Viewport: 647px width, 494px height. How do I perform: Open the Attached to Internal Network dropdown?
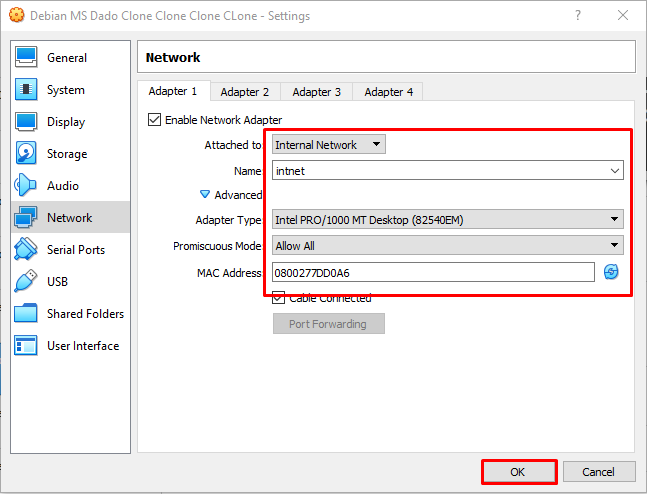coord(329,144)
